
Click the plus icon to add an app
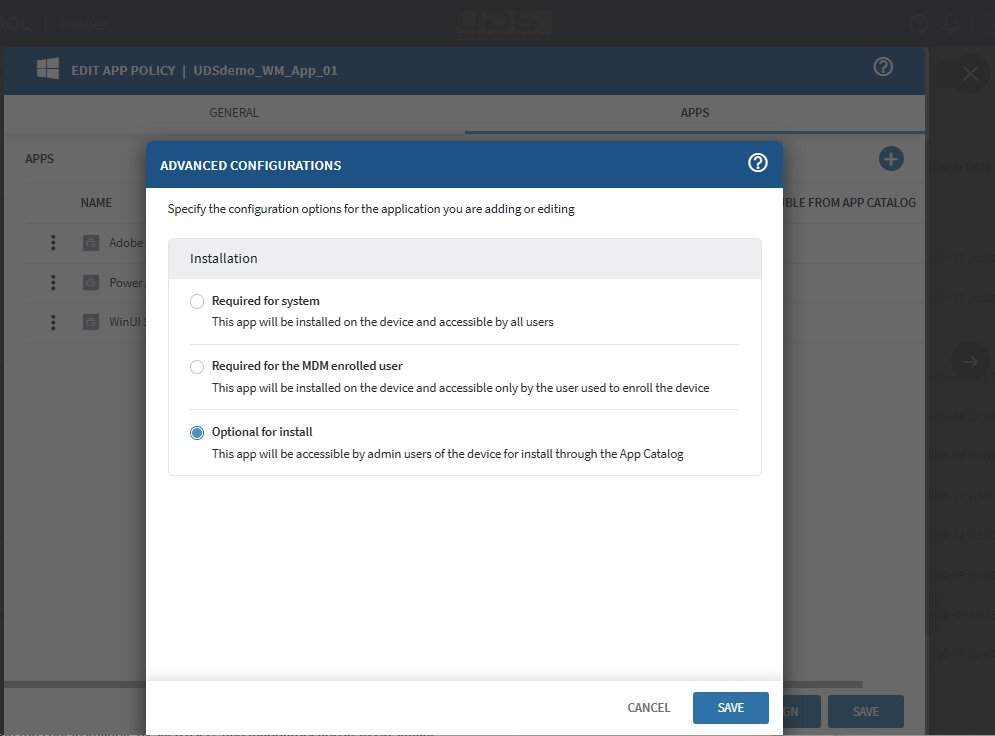(891, 159)
